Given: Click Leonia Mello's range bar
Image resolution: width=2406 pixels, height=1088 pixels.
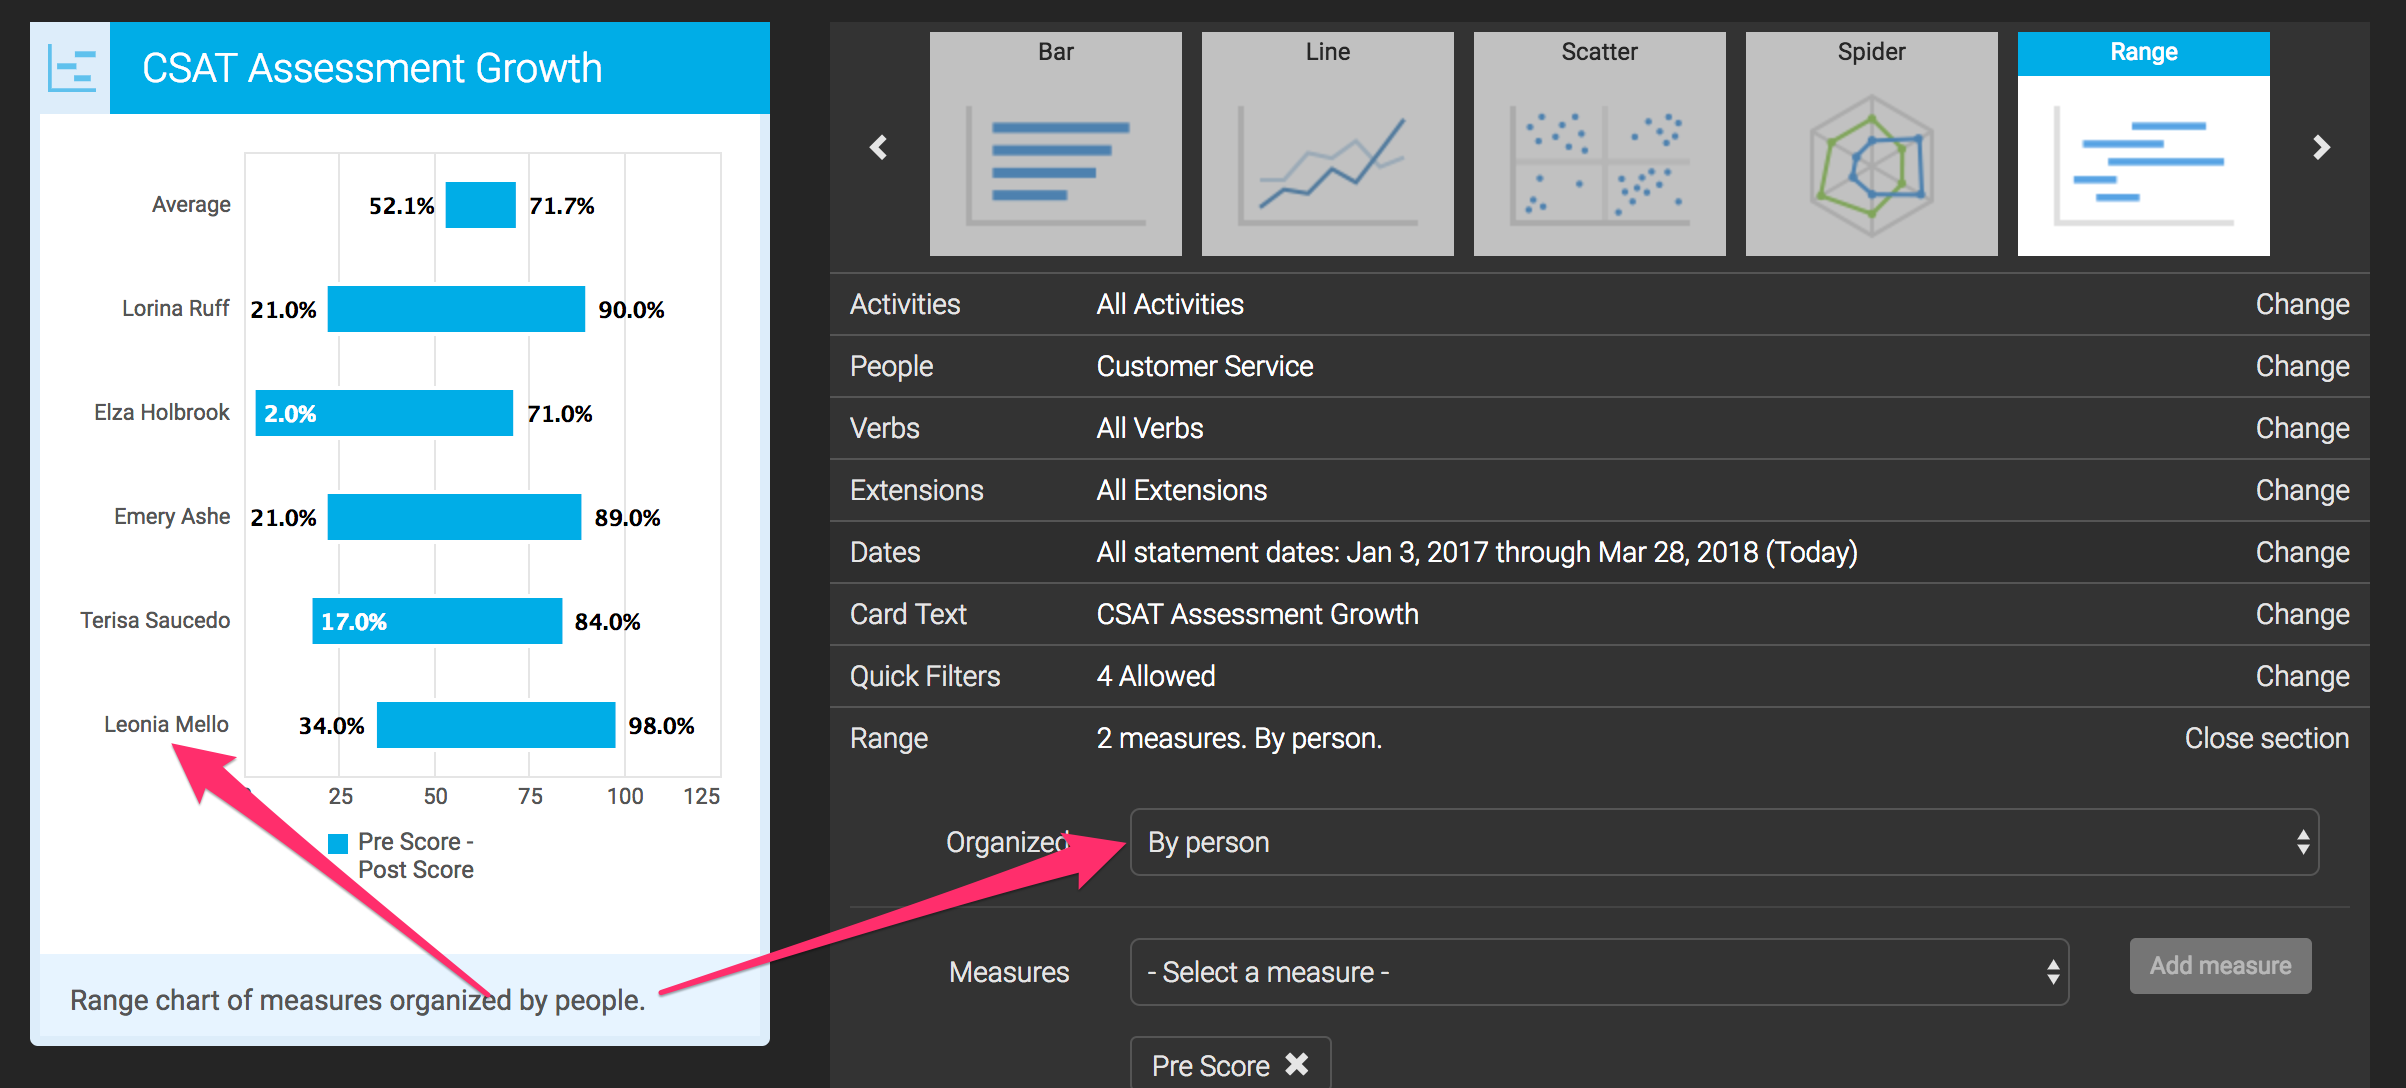Looking at the screenshot, I should [x=496, y=725].
